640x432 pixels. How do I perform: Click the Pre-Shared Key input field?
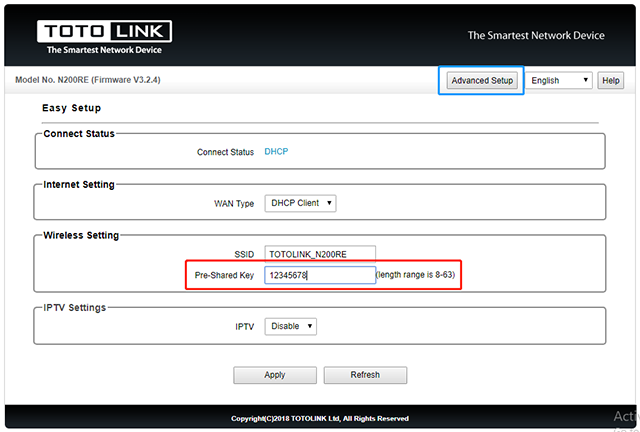coord(320,275)
